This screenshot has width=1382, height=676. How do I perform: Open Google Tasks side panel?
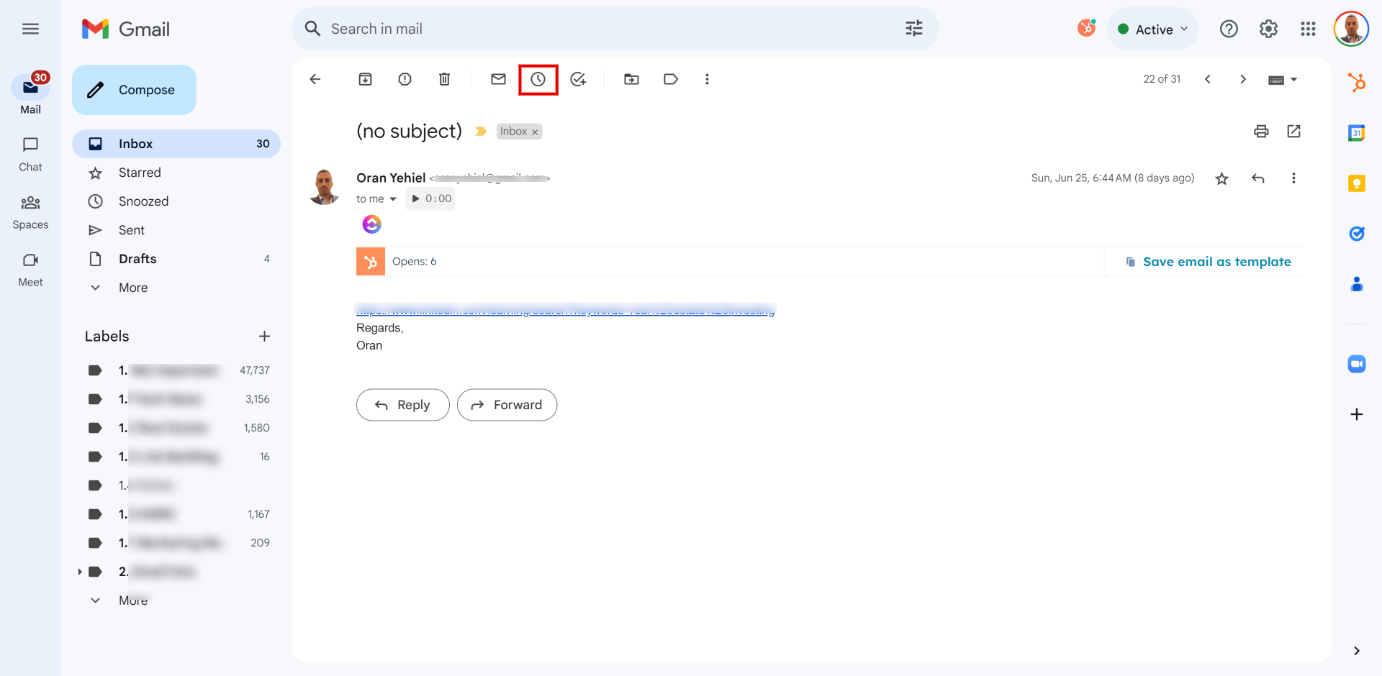tap(1357, 233)
